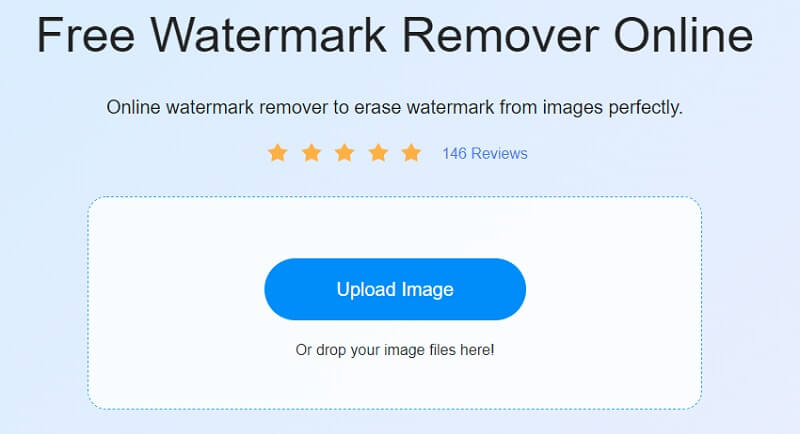Select the word "images" in the subtitle
This screenshot has height=434, width=800.
(572, 109)
